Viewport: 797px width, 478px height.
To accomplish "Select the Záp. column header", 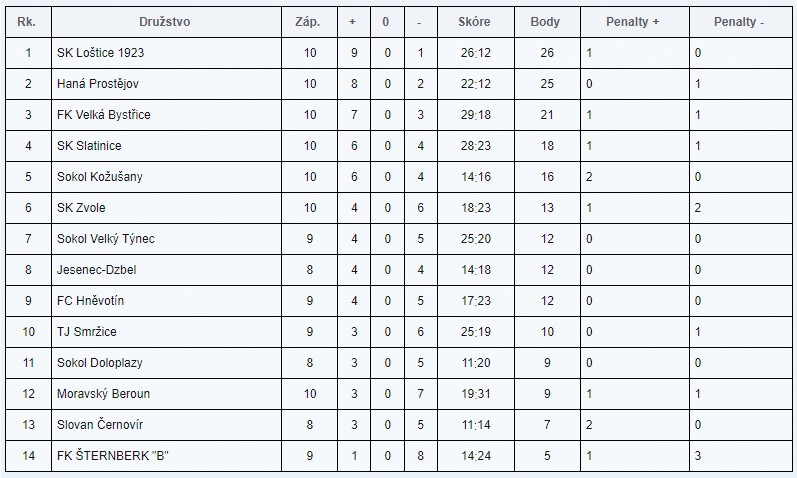I will click(x=309, y=21).
